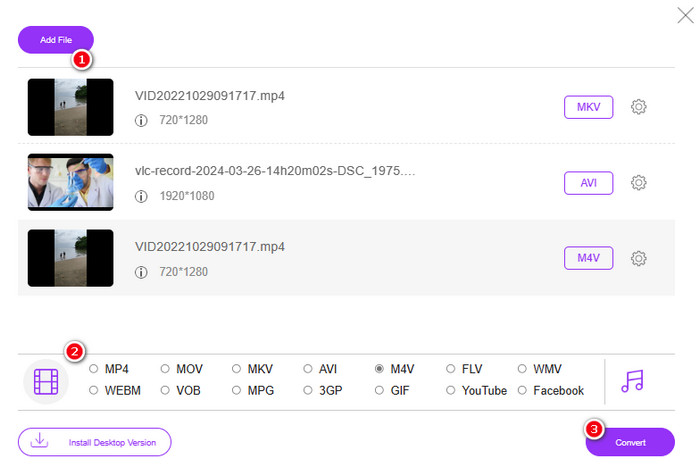Viewport: 700px width, 476px height.
Task: Open the M4V format tag dropdown
Action: pos(588,258)
